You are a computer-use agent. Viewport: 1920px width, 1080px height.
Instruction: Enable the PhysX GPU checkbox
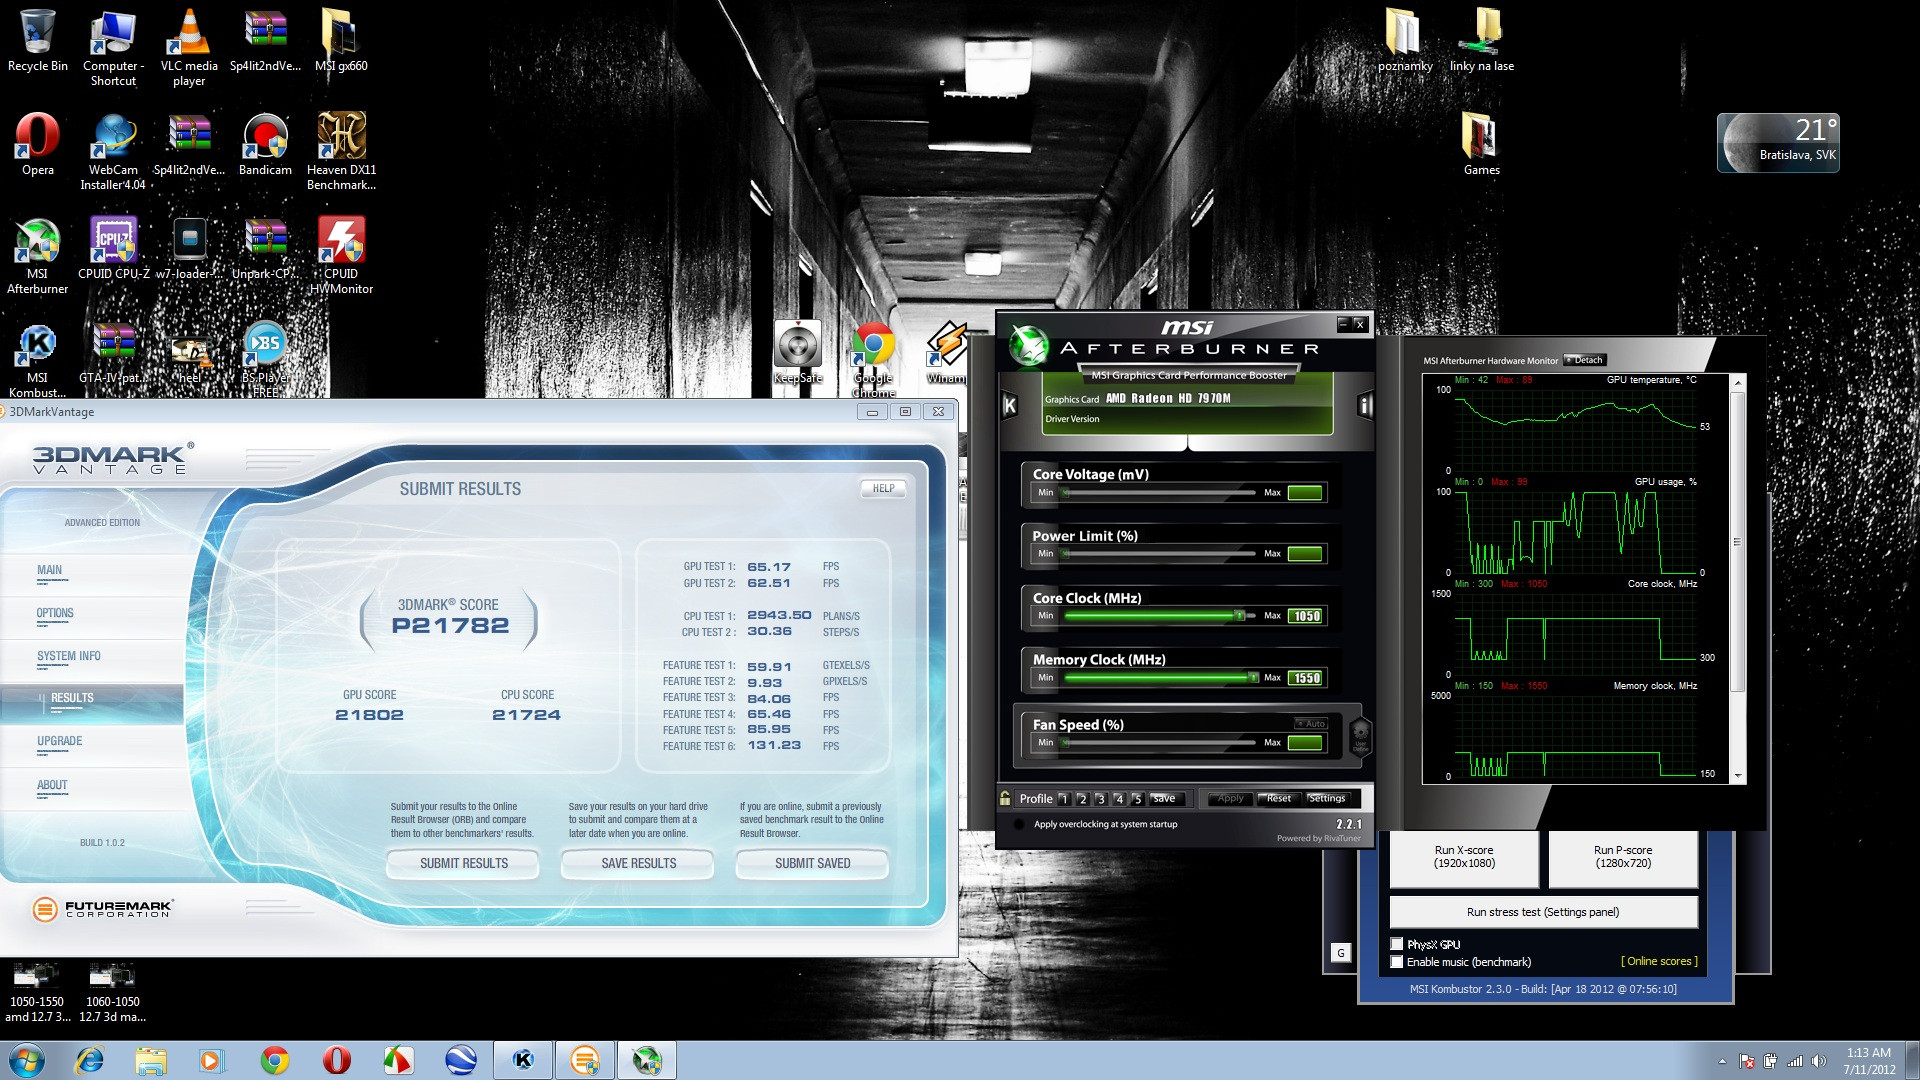click(1397, 944)
